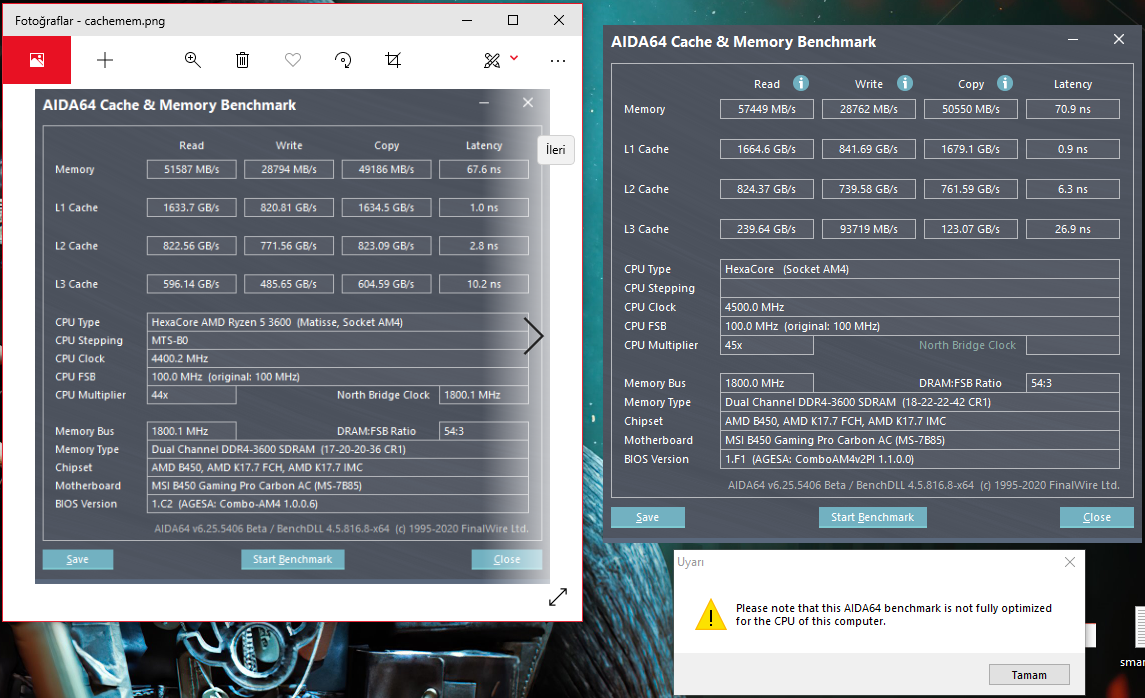The height and width of the screenshot is (698, 1145).
Task: Click Save button inside the Photos image
Action: coord(77,559)
